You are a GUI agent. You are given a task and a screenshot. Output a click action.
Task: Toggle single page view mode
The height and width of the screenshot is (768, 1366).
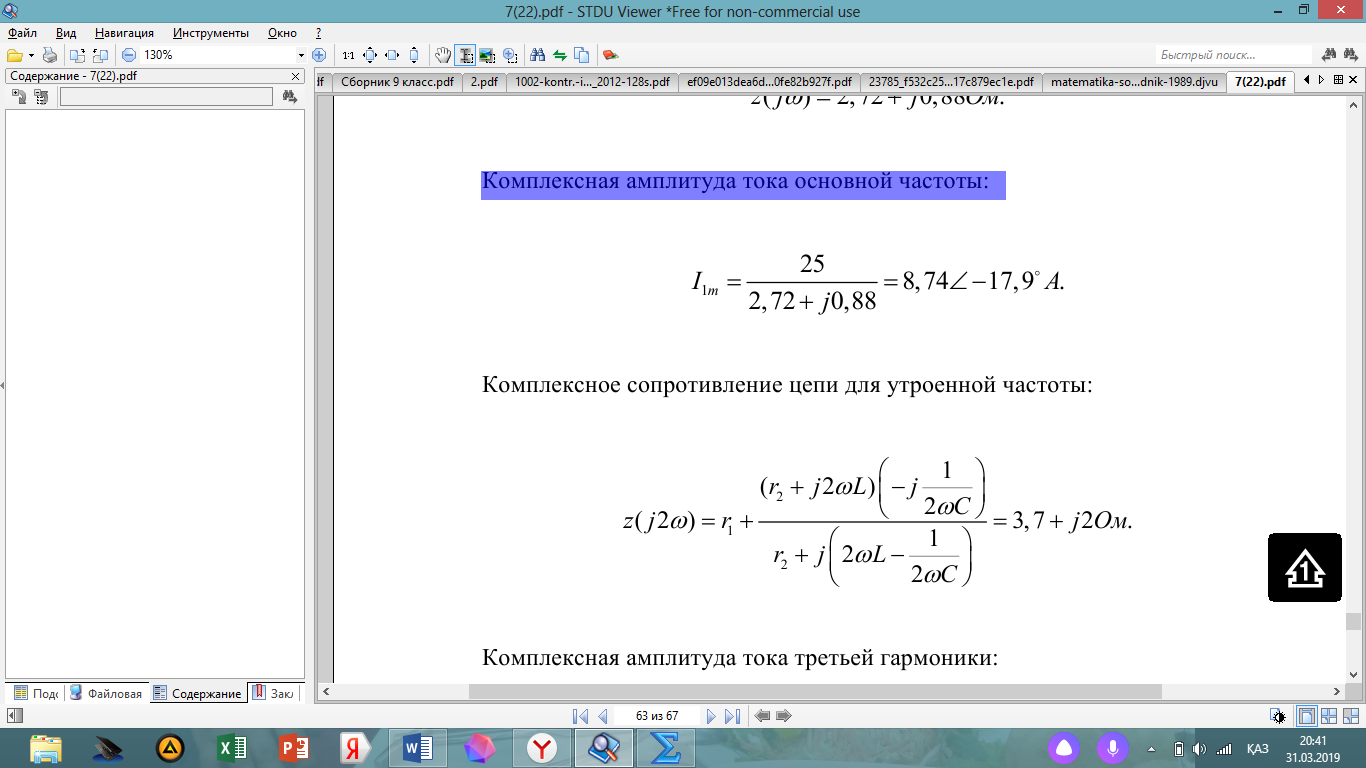pos(1306,716)
